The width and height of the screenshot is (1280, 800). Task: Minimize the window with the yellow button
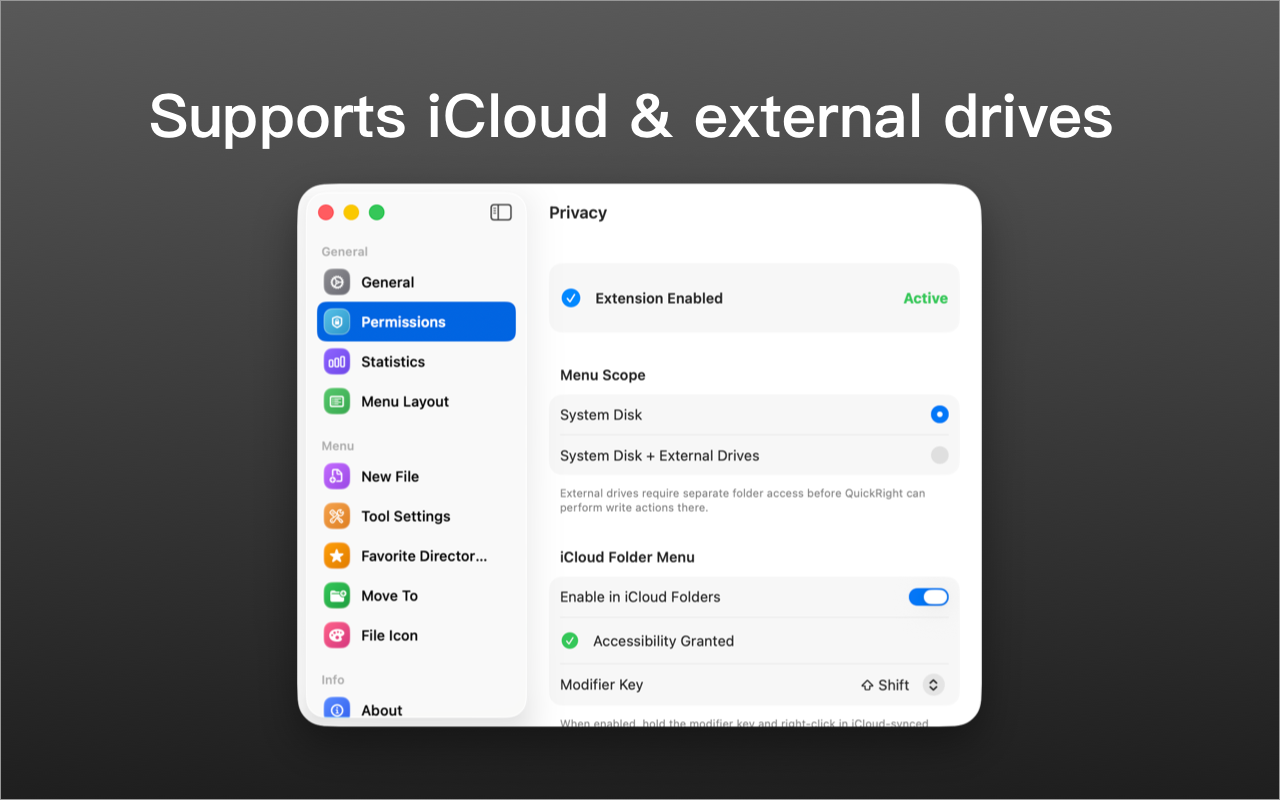point(351,212)
